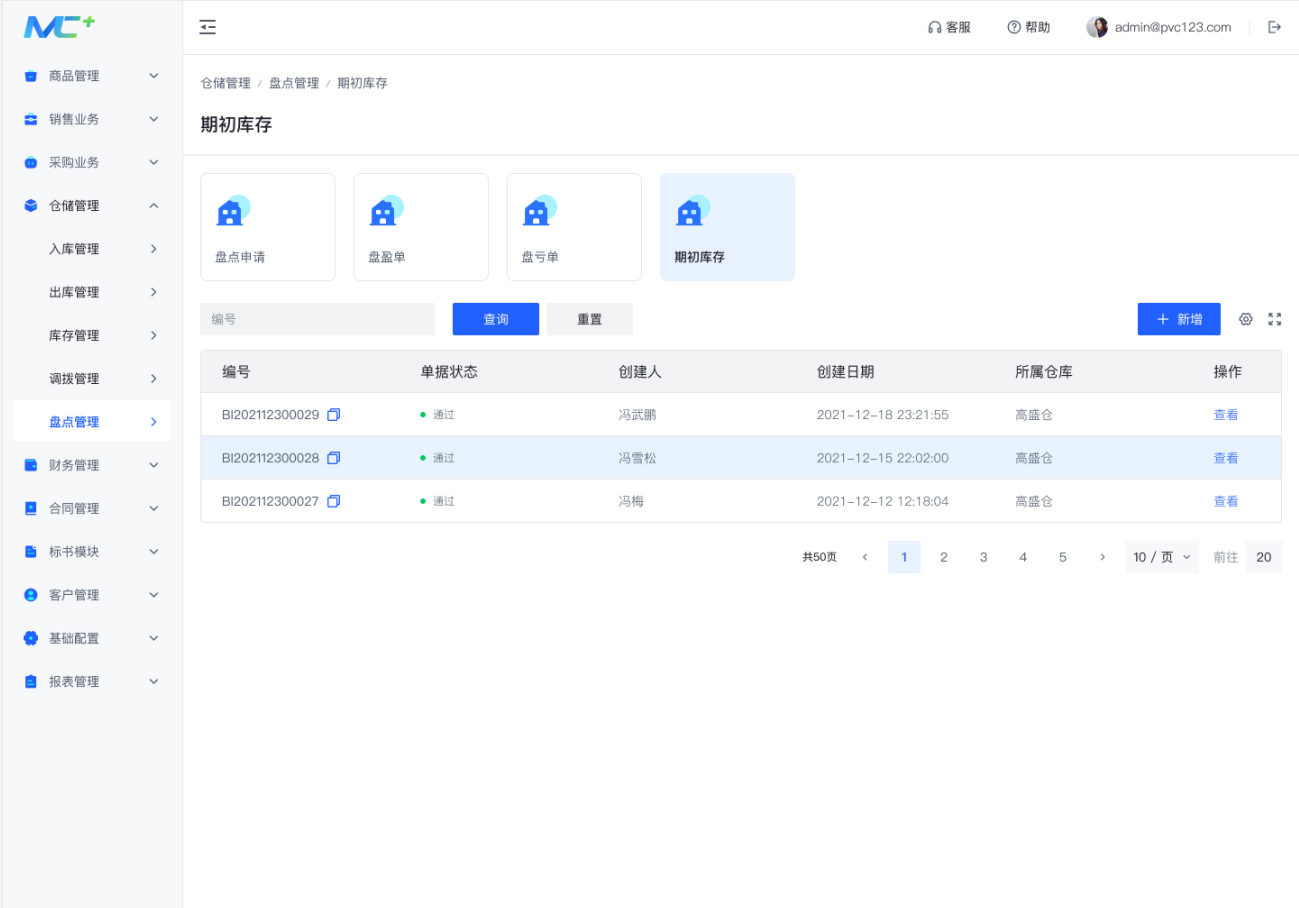
Task: Toggle fullscreen table view icon
Action: tap(1275, 319)
